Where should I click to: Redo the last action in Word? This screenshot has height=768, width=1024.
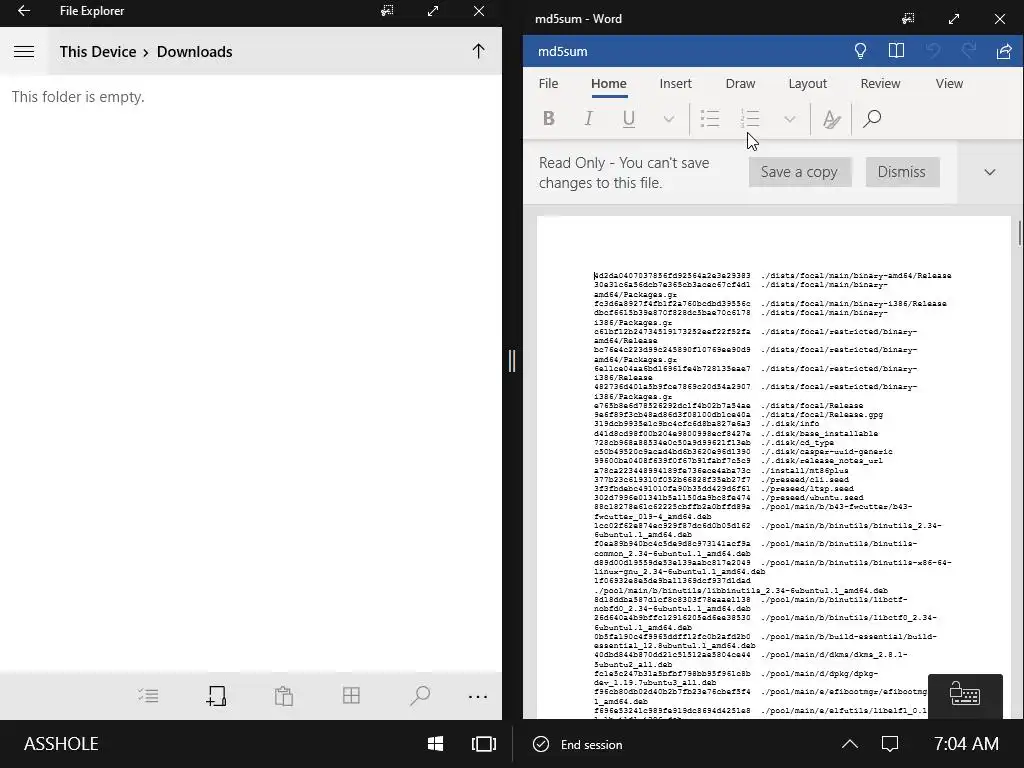pos(969,51)
